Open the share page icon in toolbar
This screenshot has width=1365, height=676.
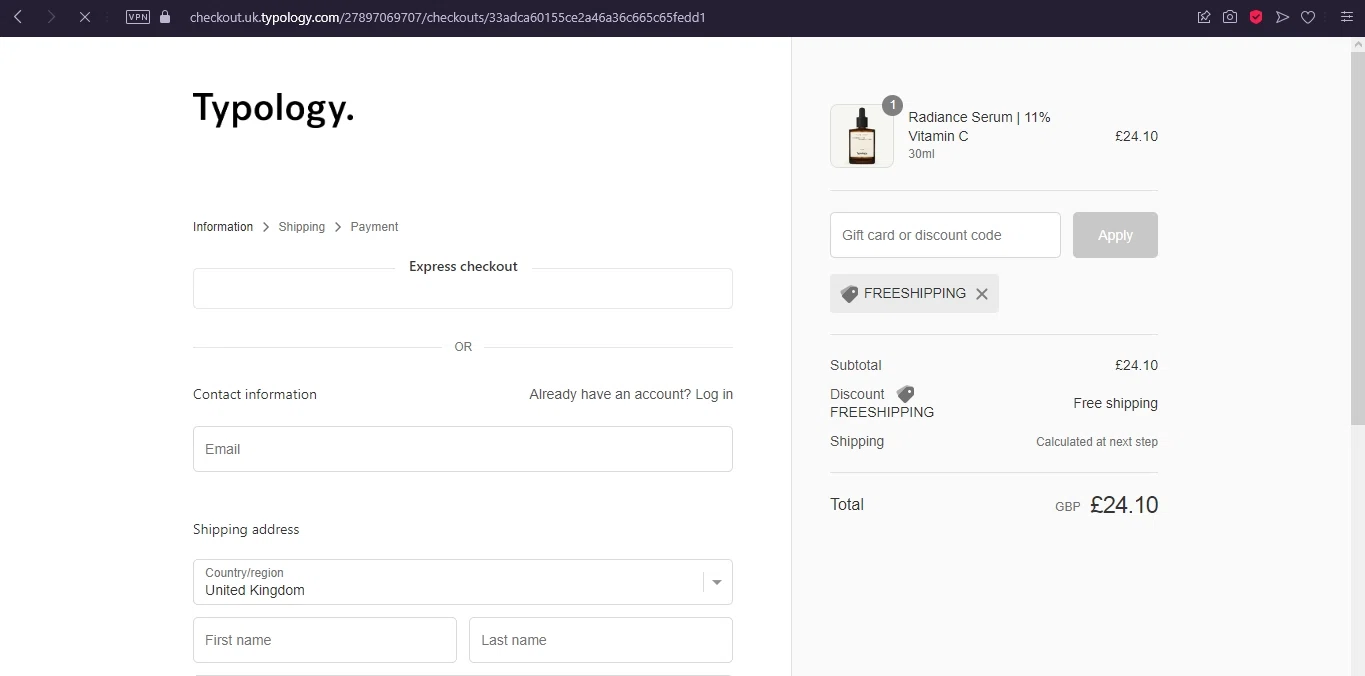[1204, 17]
